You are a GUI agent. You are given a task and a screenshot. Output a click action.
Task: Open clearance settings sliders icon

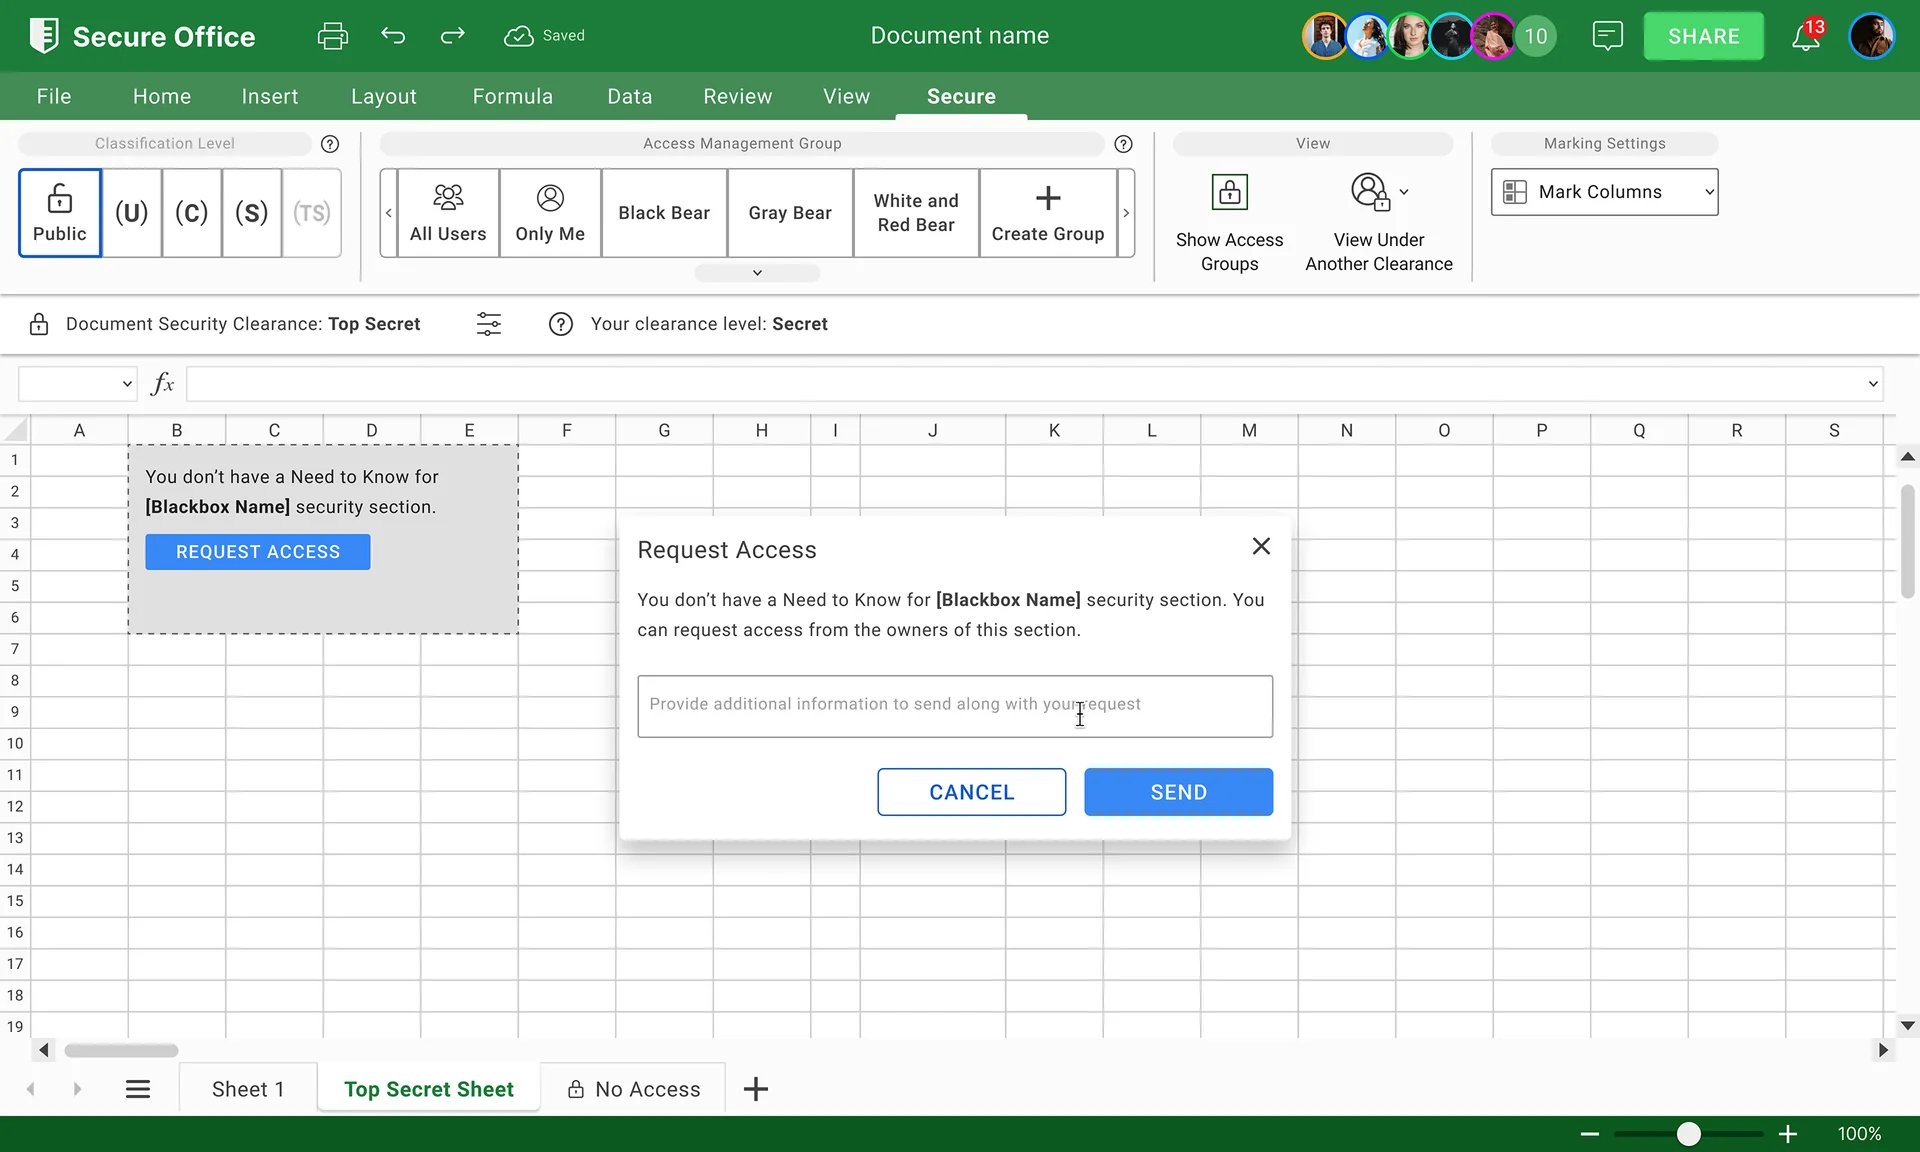click(489, 324)
